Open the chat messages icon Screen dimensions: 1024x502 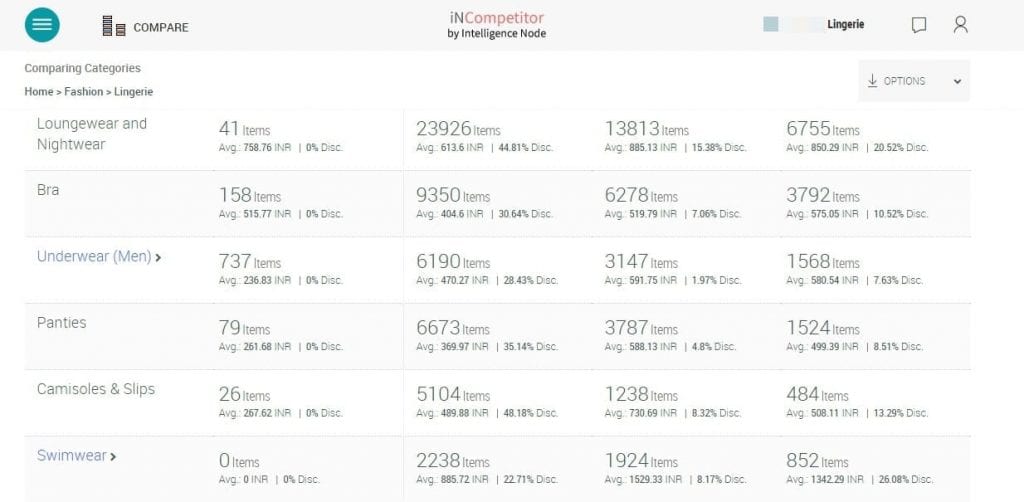[919, 25]
